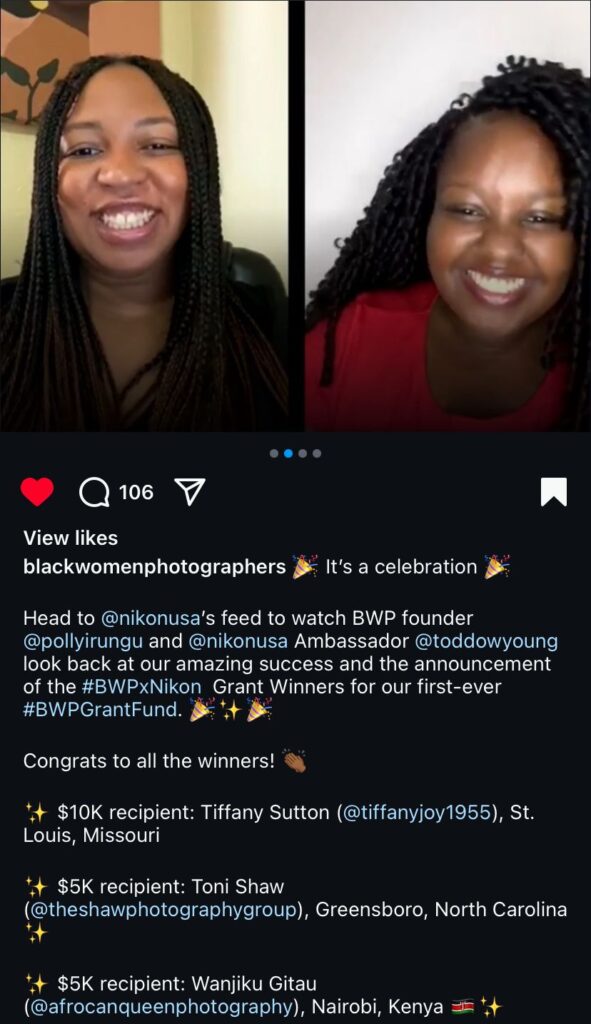Unlike the post via red heart icon
591x1024 pixels.
[37, 492]
